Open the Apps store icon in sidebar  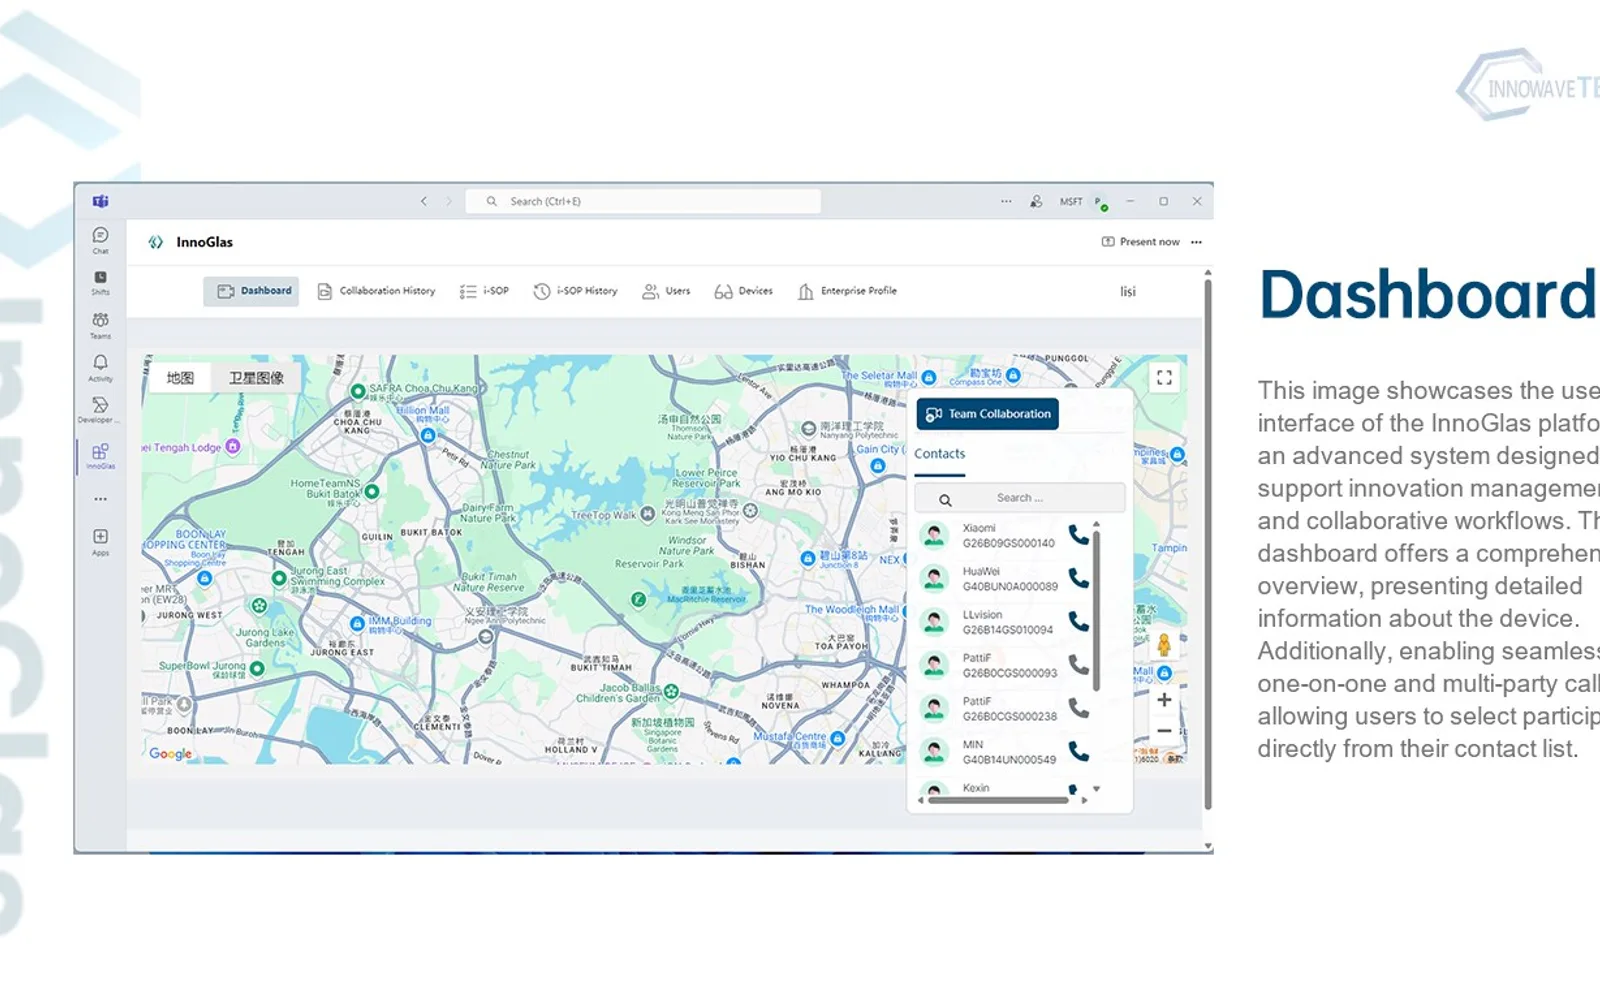coord(100,542)
